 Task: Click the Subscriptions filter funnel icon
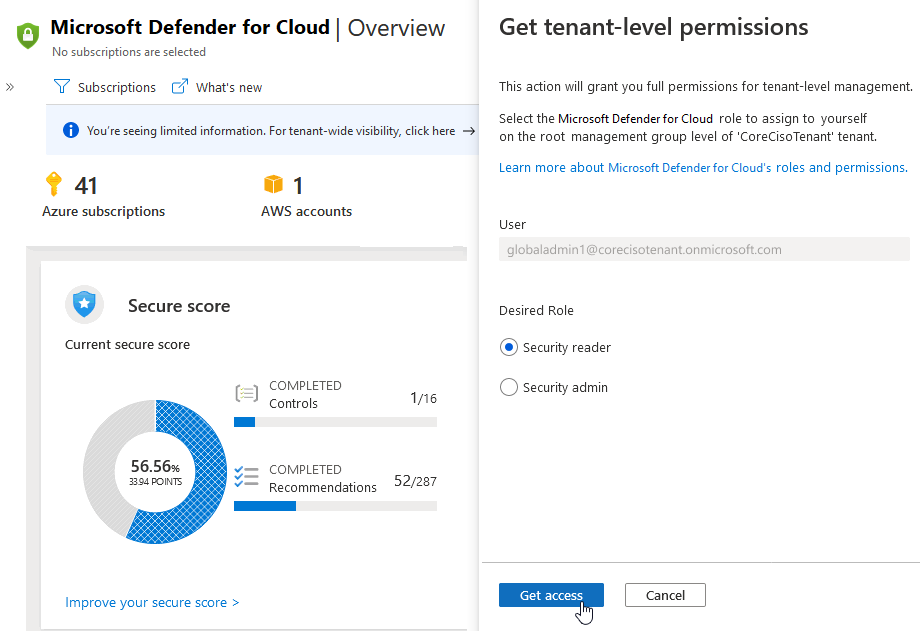pyautogui.click(x=62, y=87)
